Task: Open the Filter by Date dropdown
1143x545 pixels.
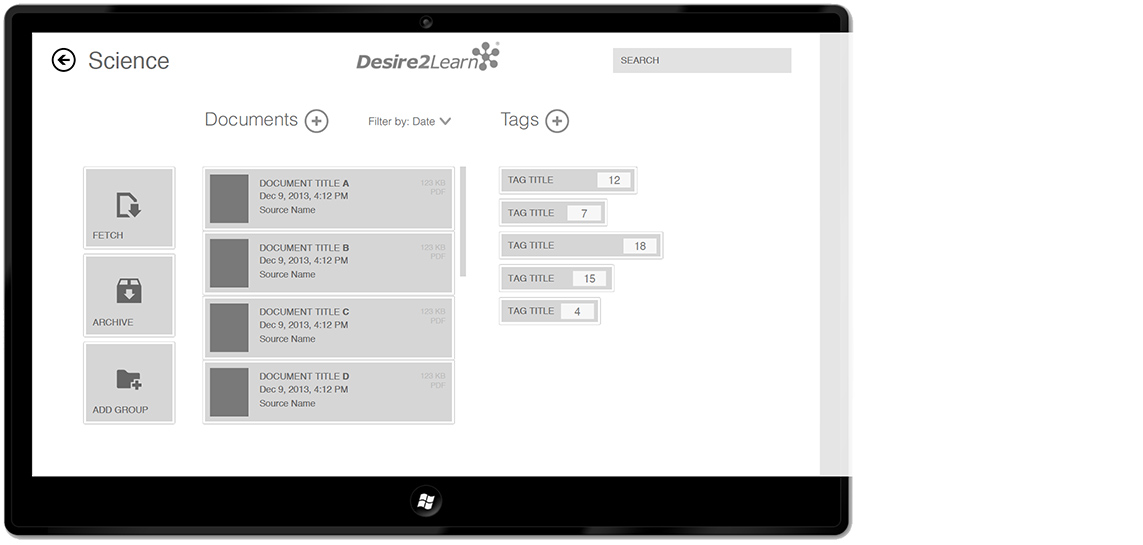Action: coord(410,122)
